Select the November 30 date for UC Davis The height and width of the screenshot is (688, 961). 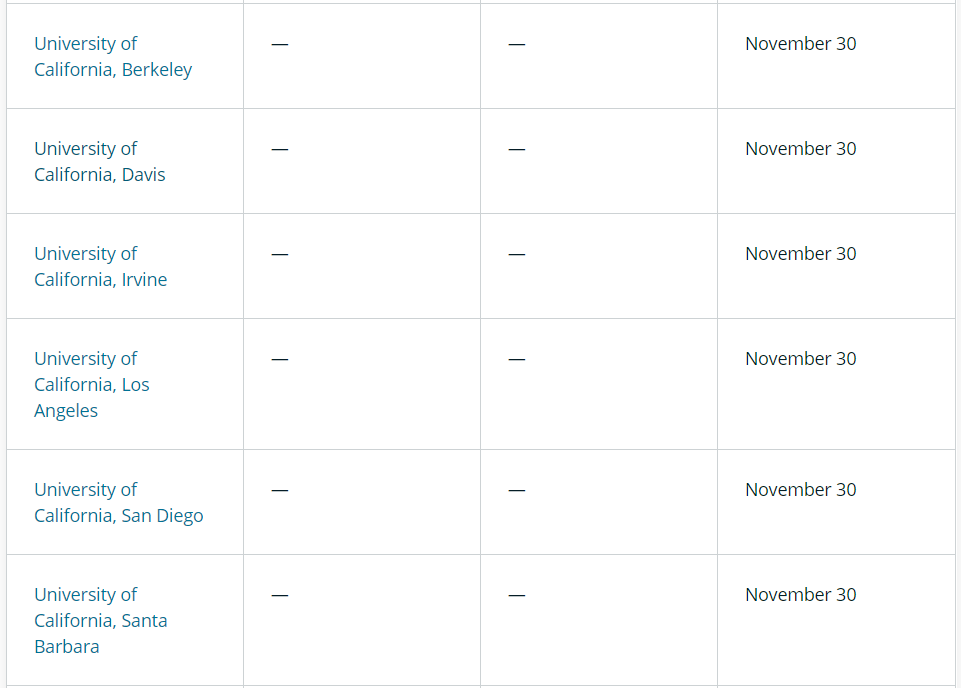pyautogui.click(x=800, y=149)
